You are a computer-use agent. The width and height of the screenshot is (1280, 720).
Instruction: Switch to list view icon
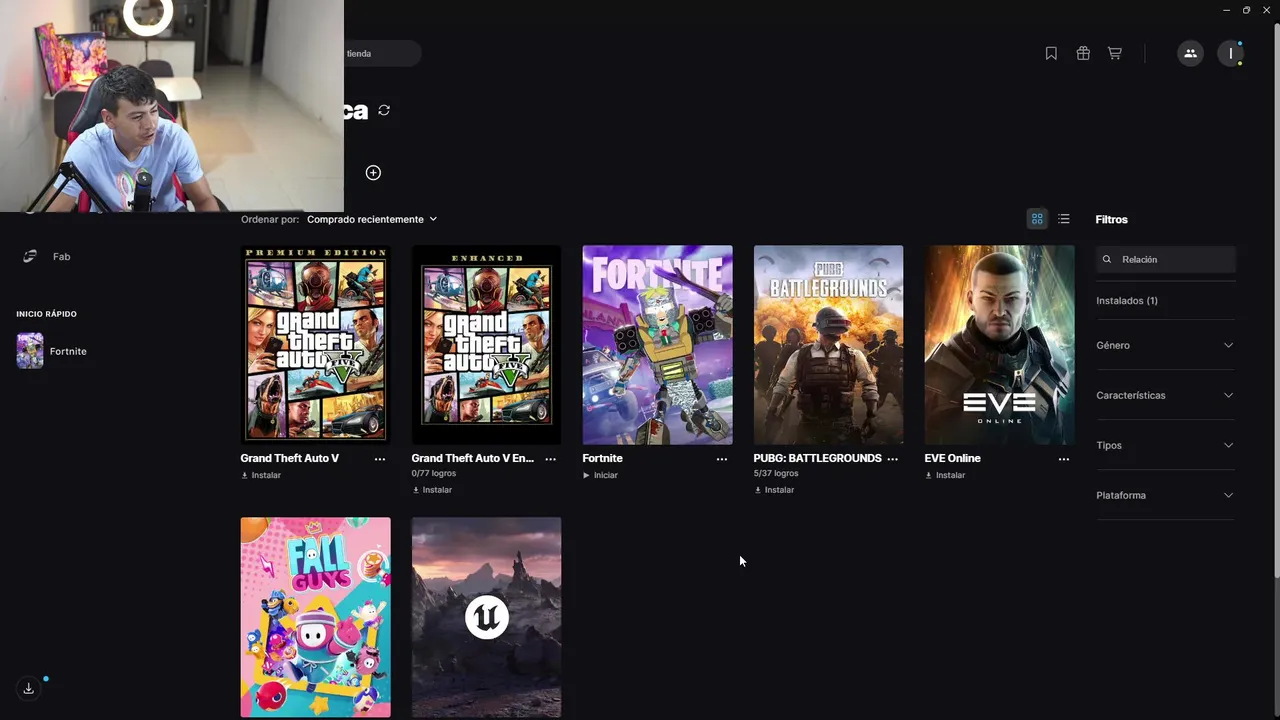(x=1064, y=219)
